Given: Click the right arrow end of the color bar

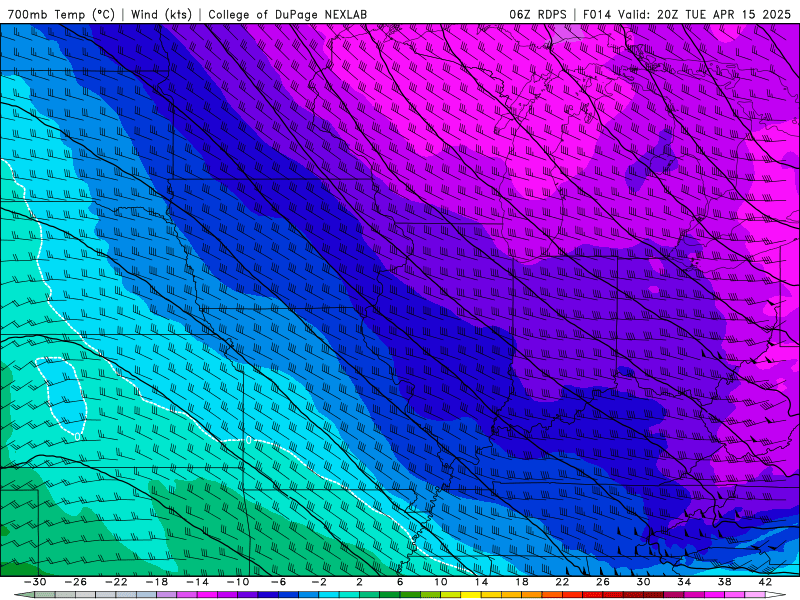Looking at the screenshot, I should coord(776,595).
